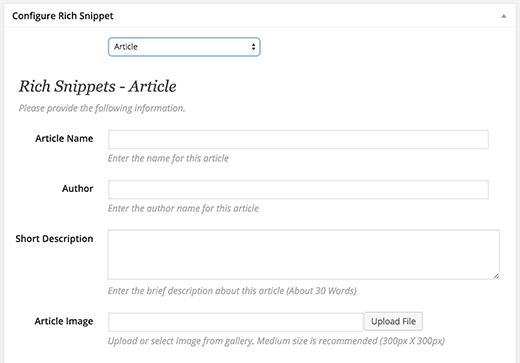Click the Article Image label
The height and width of the screenshot is (363, 520).
64,321
